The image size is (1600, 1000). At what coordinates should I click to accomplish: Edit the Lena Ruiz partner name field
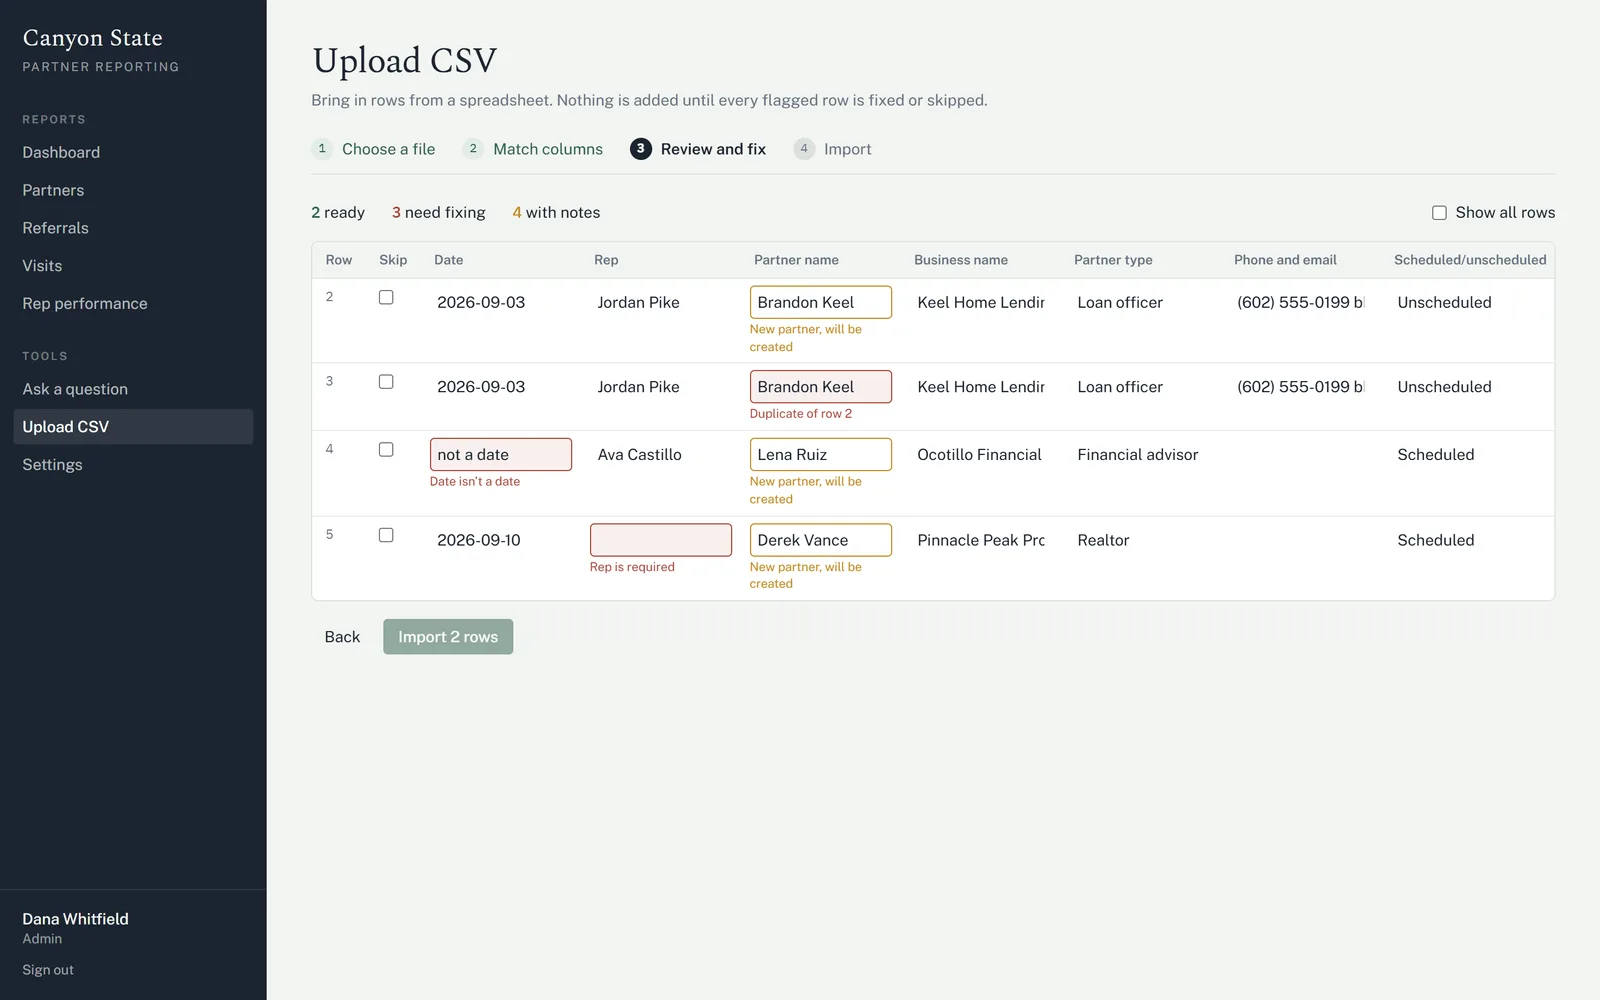pos(821,455)
